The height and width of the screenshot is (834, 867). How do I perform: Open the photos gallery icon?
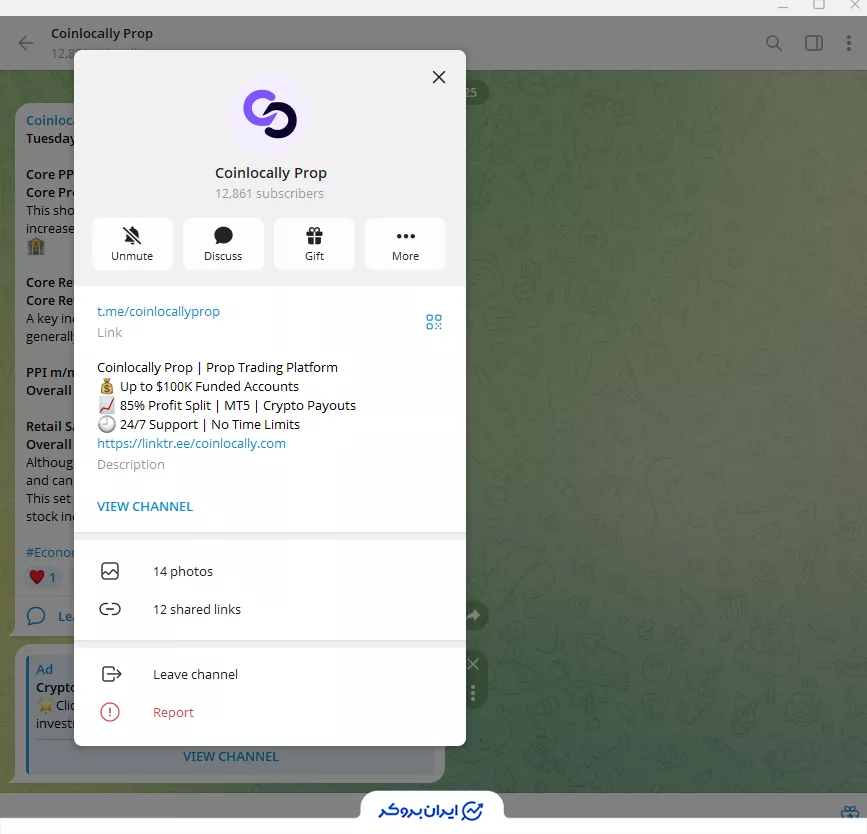point(110,571)
